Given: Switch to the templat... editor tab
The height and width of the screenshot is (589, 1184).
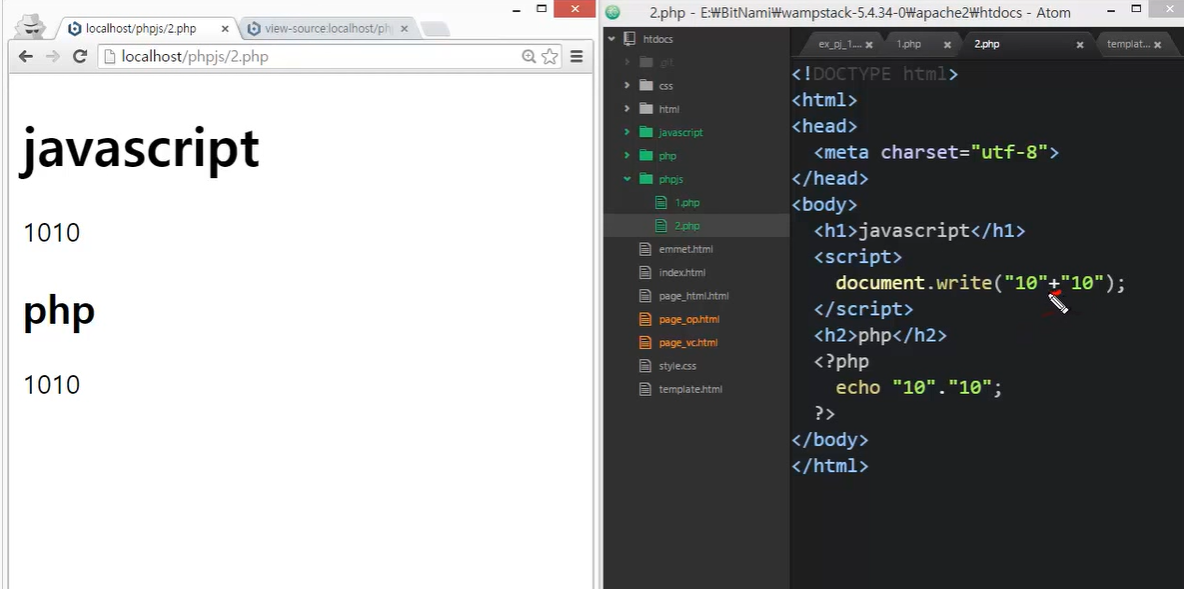Looking at the screenshot, I should pyautogui.click(x=1128, y=45).
